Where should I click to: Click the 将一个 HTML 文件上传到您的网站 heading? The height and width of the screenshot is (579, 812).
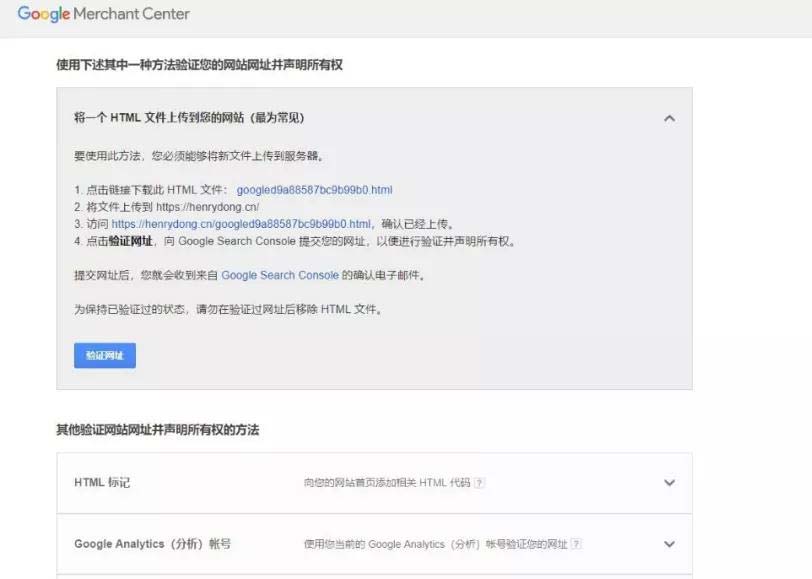click(x=189, y=118)
